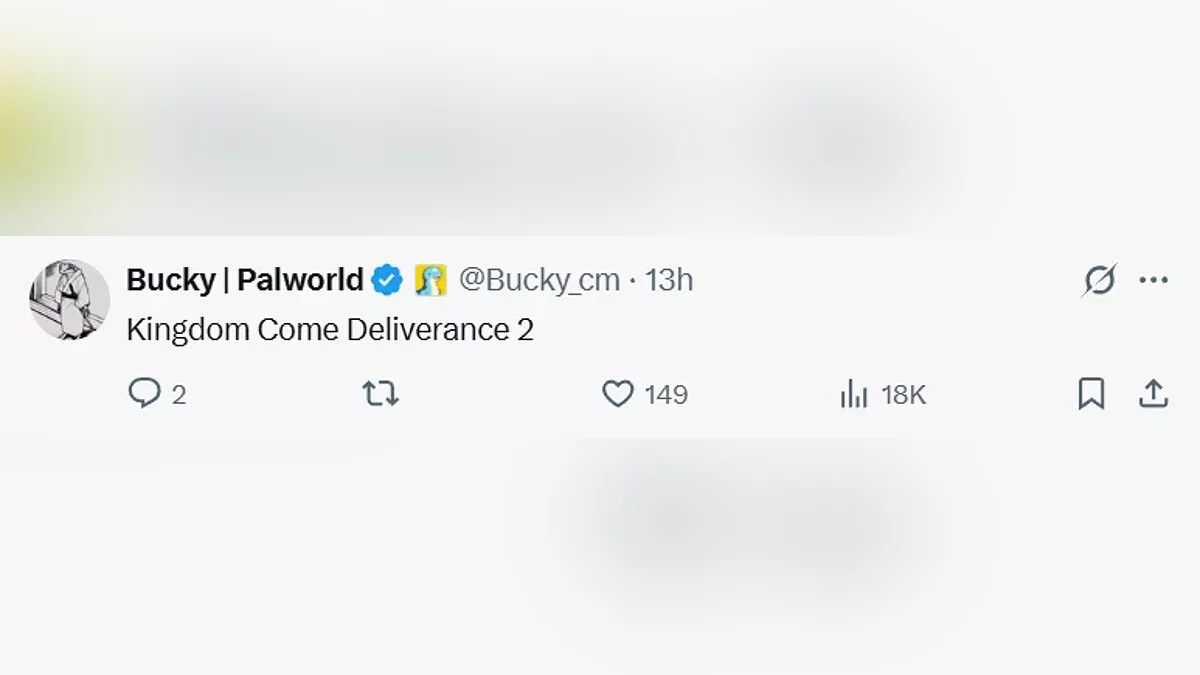Open the three-dot more options menu

pos(1153,281)
